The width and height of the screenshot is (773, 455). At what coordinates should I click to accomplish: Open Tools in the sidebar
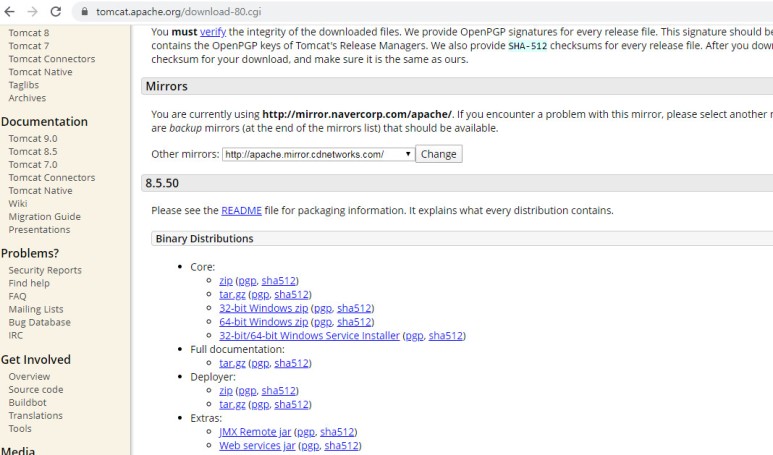(x=20, y=429)
